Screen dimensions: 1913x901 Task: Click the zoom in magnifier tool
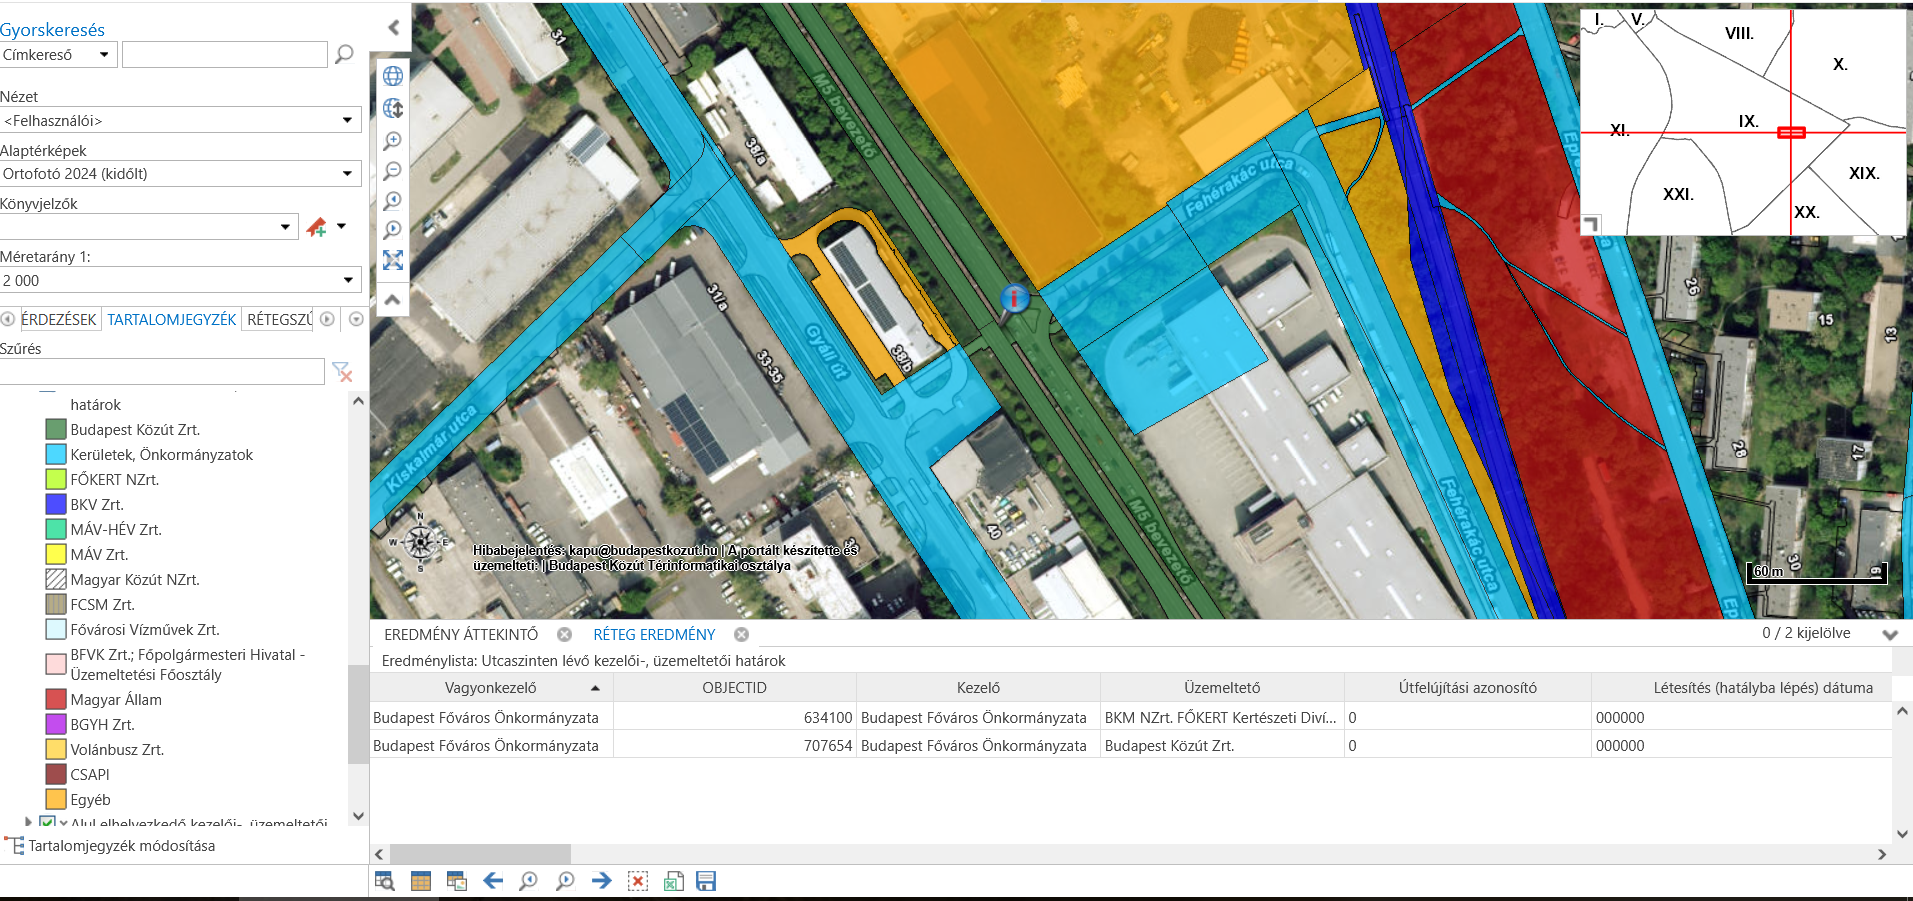click(x=393, y=141)
